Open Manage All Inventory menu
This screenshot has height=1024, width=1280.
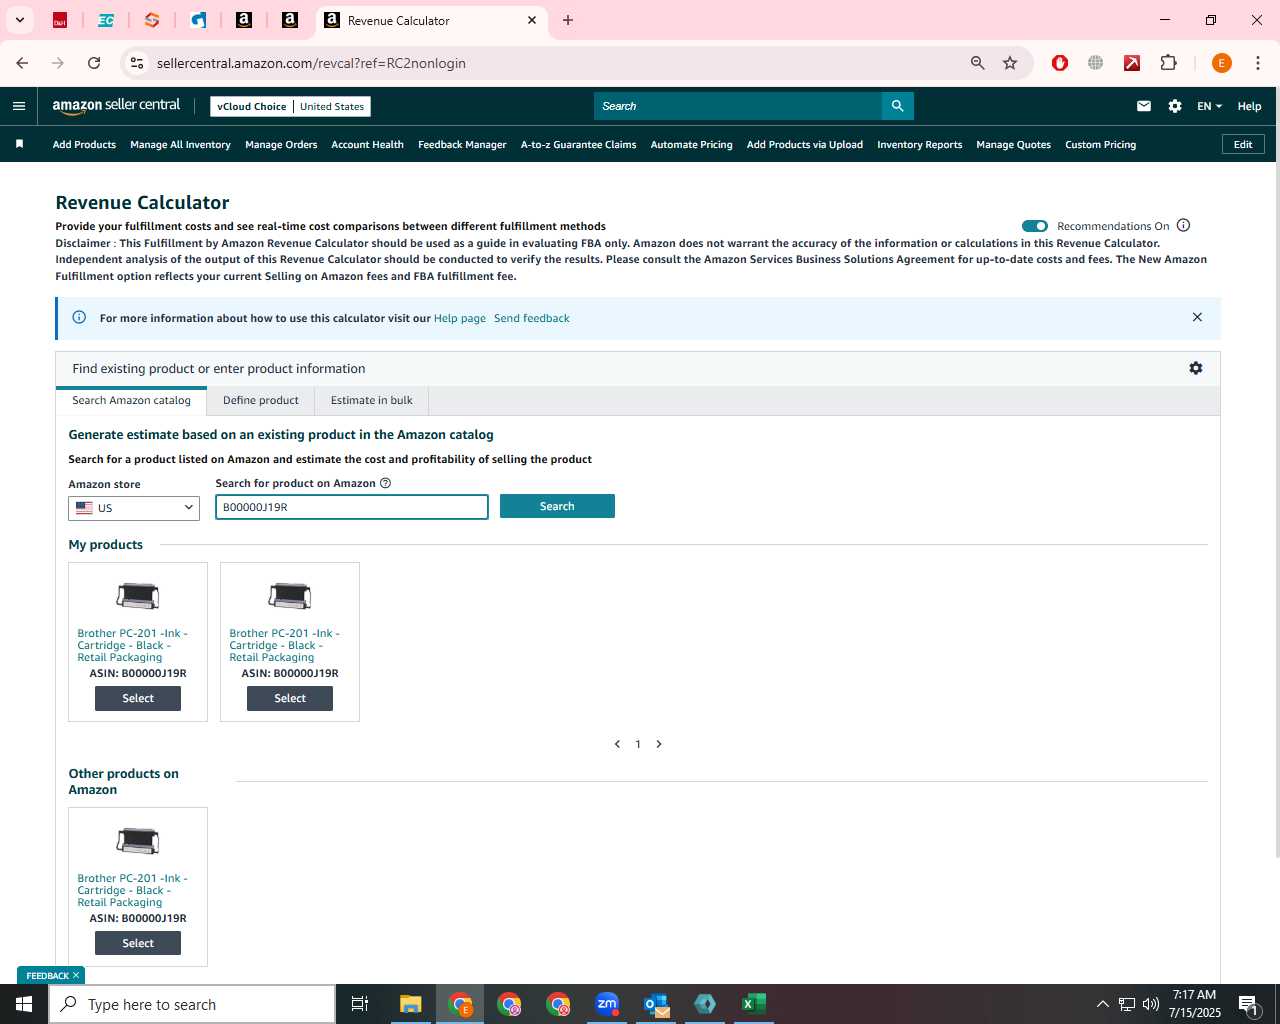tap(180, 144)
